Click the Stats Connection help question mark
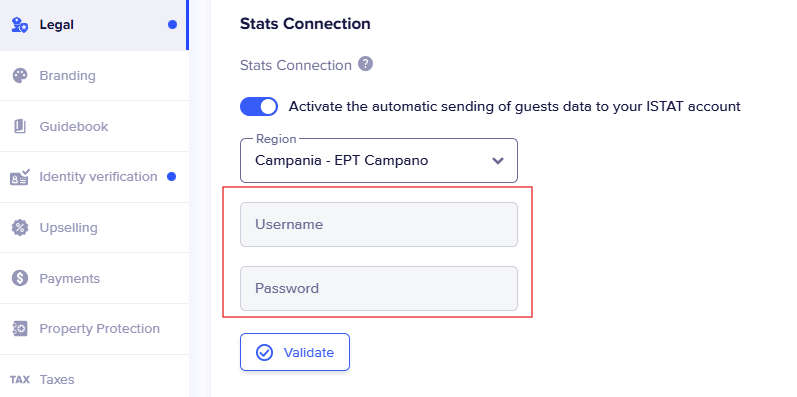This screenshot has width=797, height=397. (365, 64)
